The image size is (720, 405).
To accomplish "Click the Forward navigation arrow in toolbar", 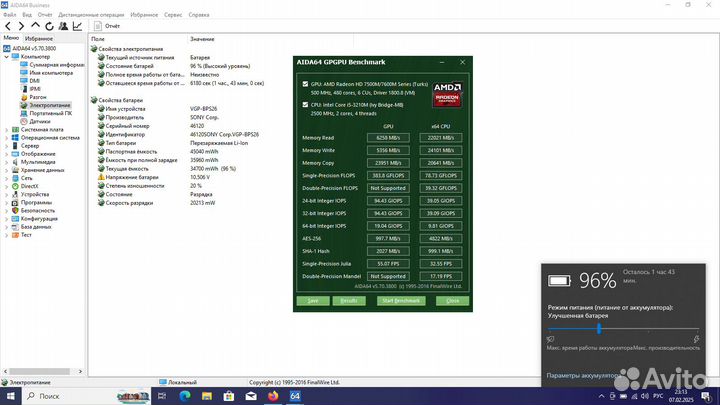I will click(x=21, y=26).
